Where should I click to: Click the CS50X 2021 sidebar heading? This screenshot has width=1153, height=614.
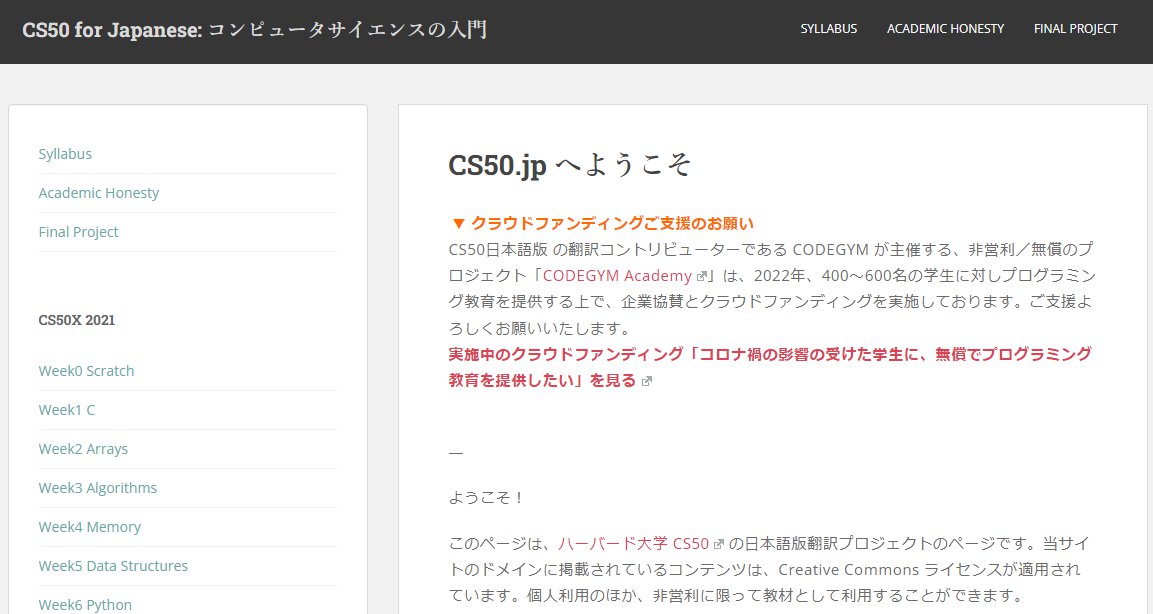click(76, 320)
